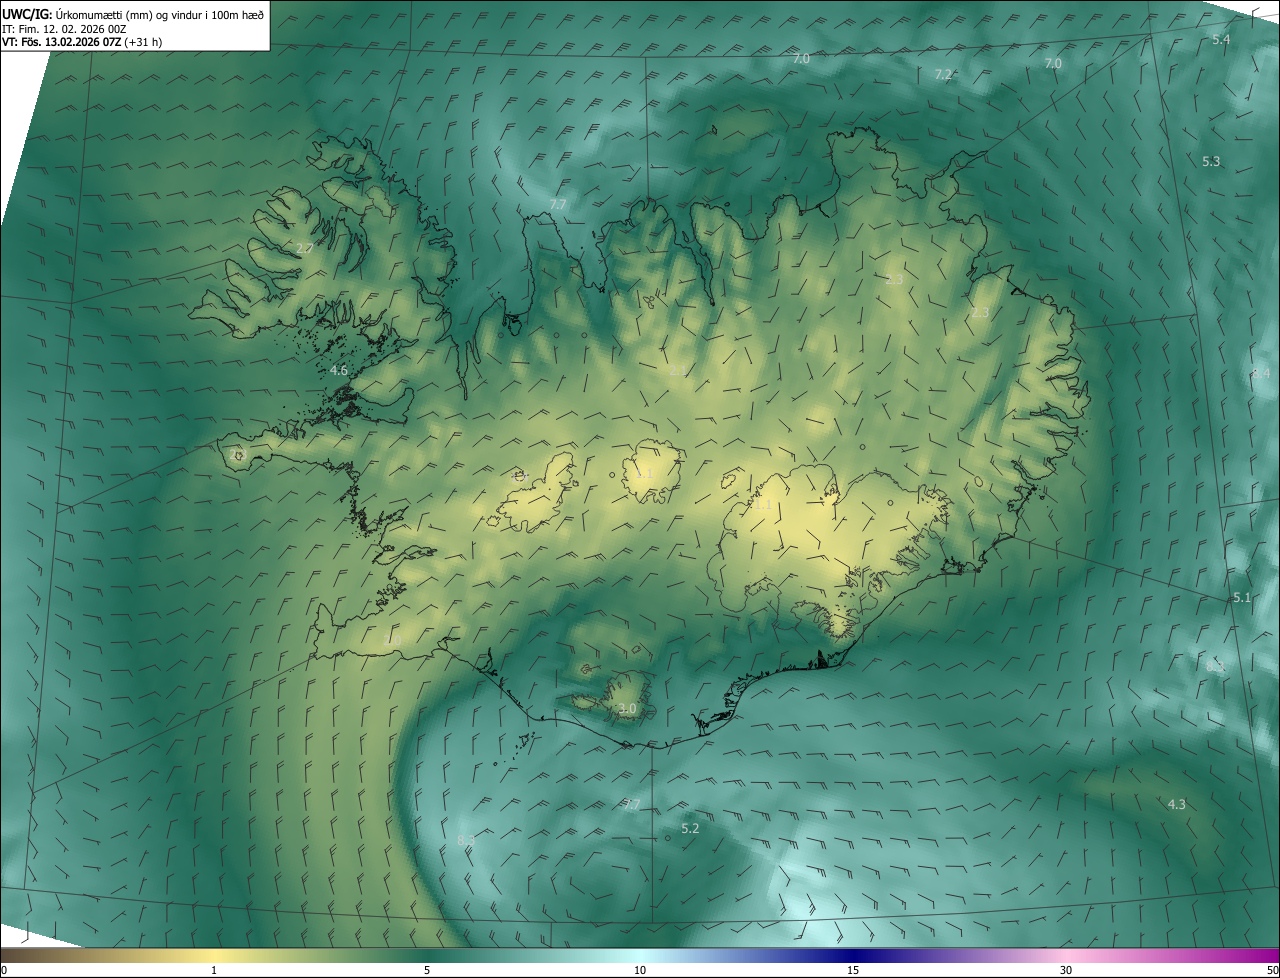The image size is (1280, 978).
Task: Click the 5.1 value label on map
Action: [1242, 597]
